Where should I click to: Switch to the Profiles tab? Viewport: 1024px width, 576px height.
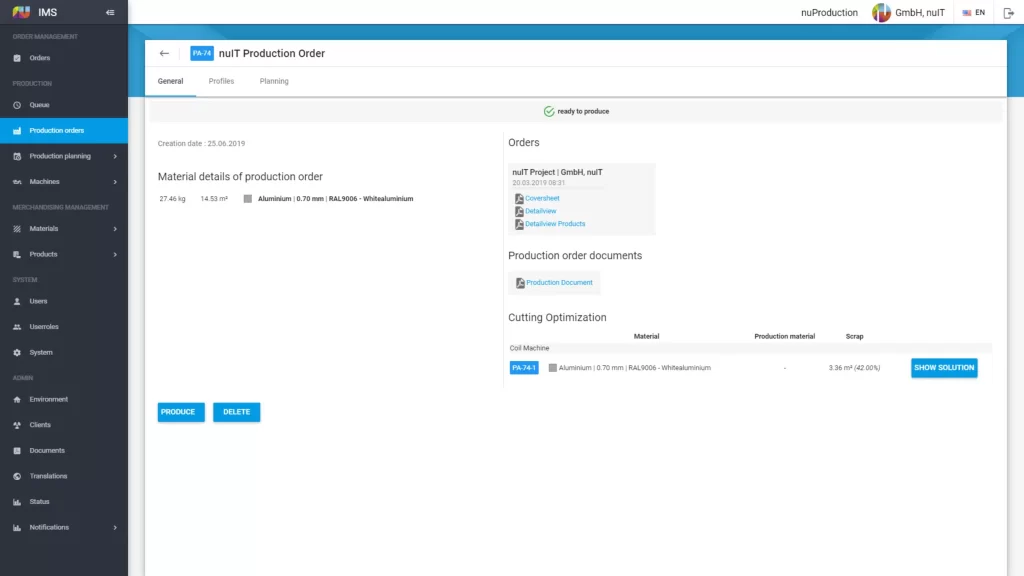click(x=221, y=81)
